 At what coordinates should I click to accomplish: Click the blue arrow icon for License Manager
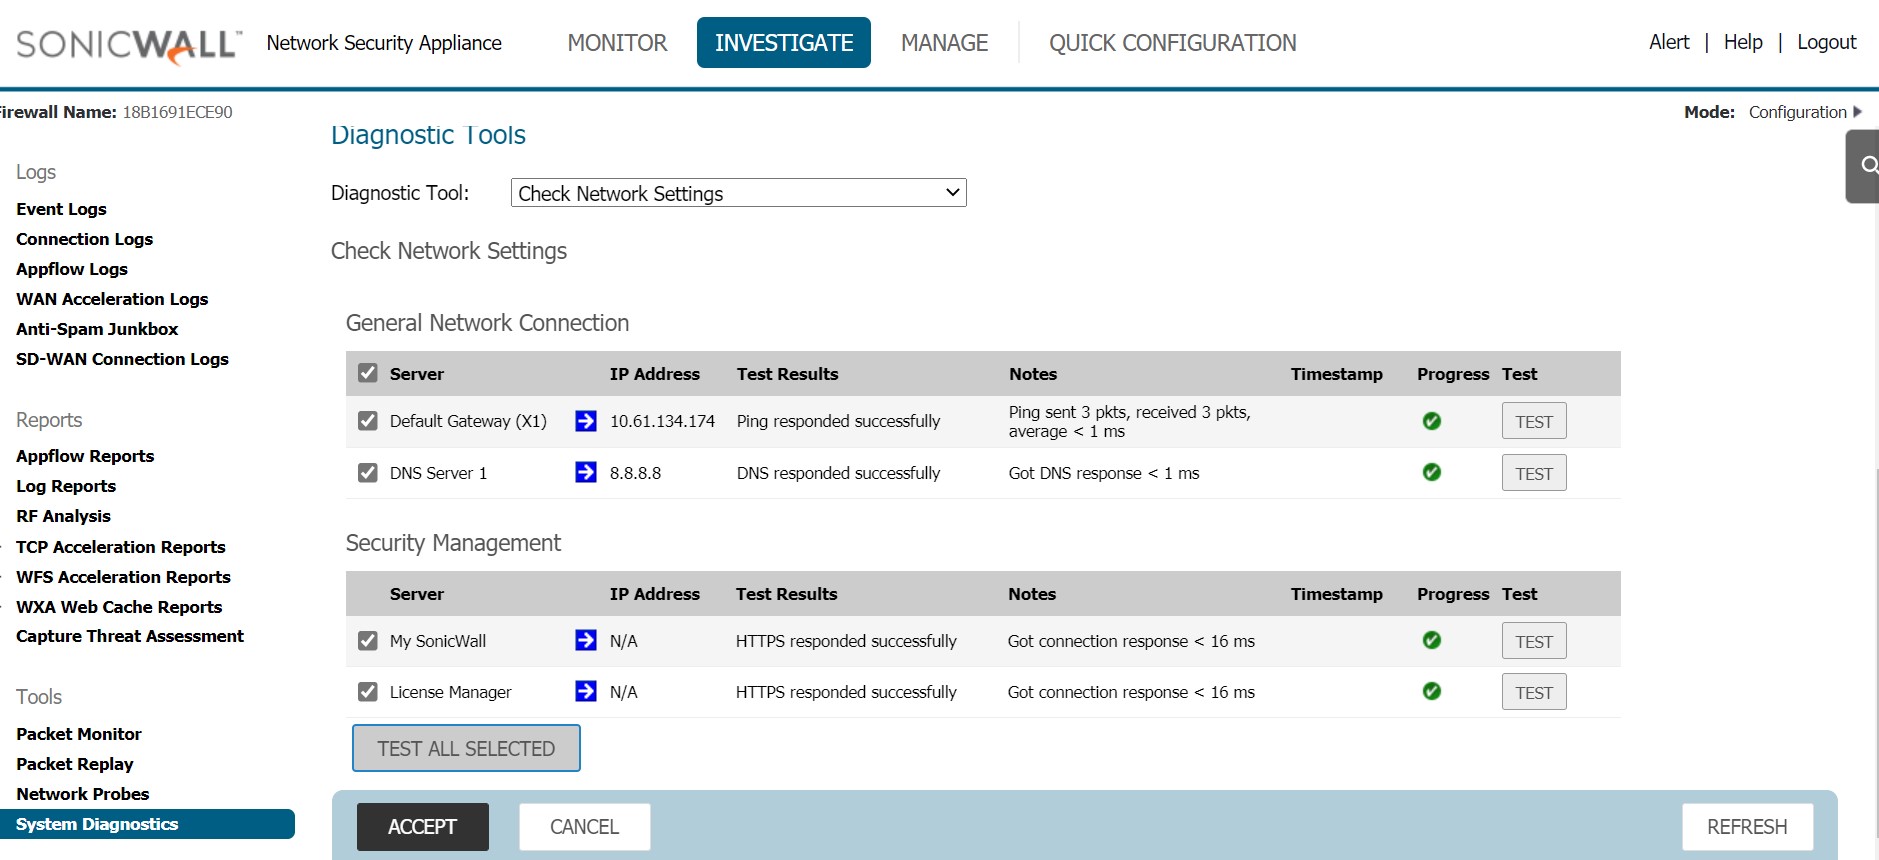click(x=586, y=691)
